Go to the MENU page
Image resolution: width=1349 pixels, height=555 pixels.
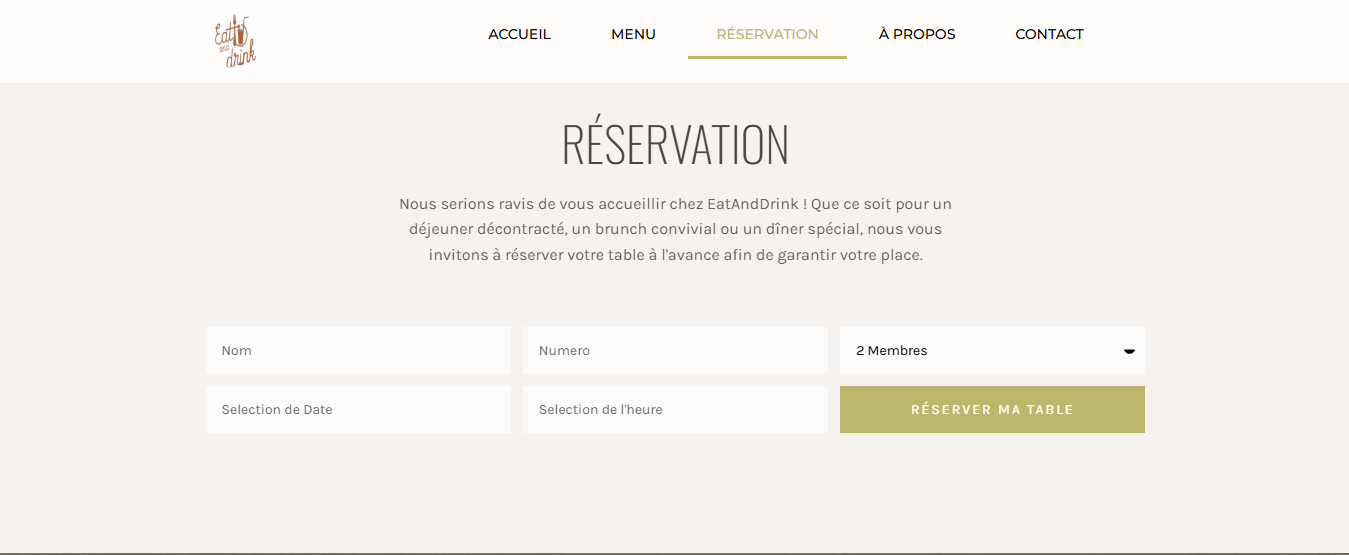633,34
